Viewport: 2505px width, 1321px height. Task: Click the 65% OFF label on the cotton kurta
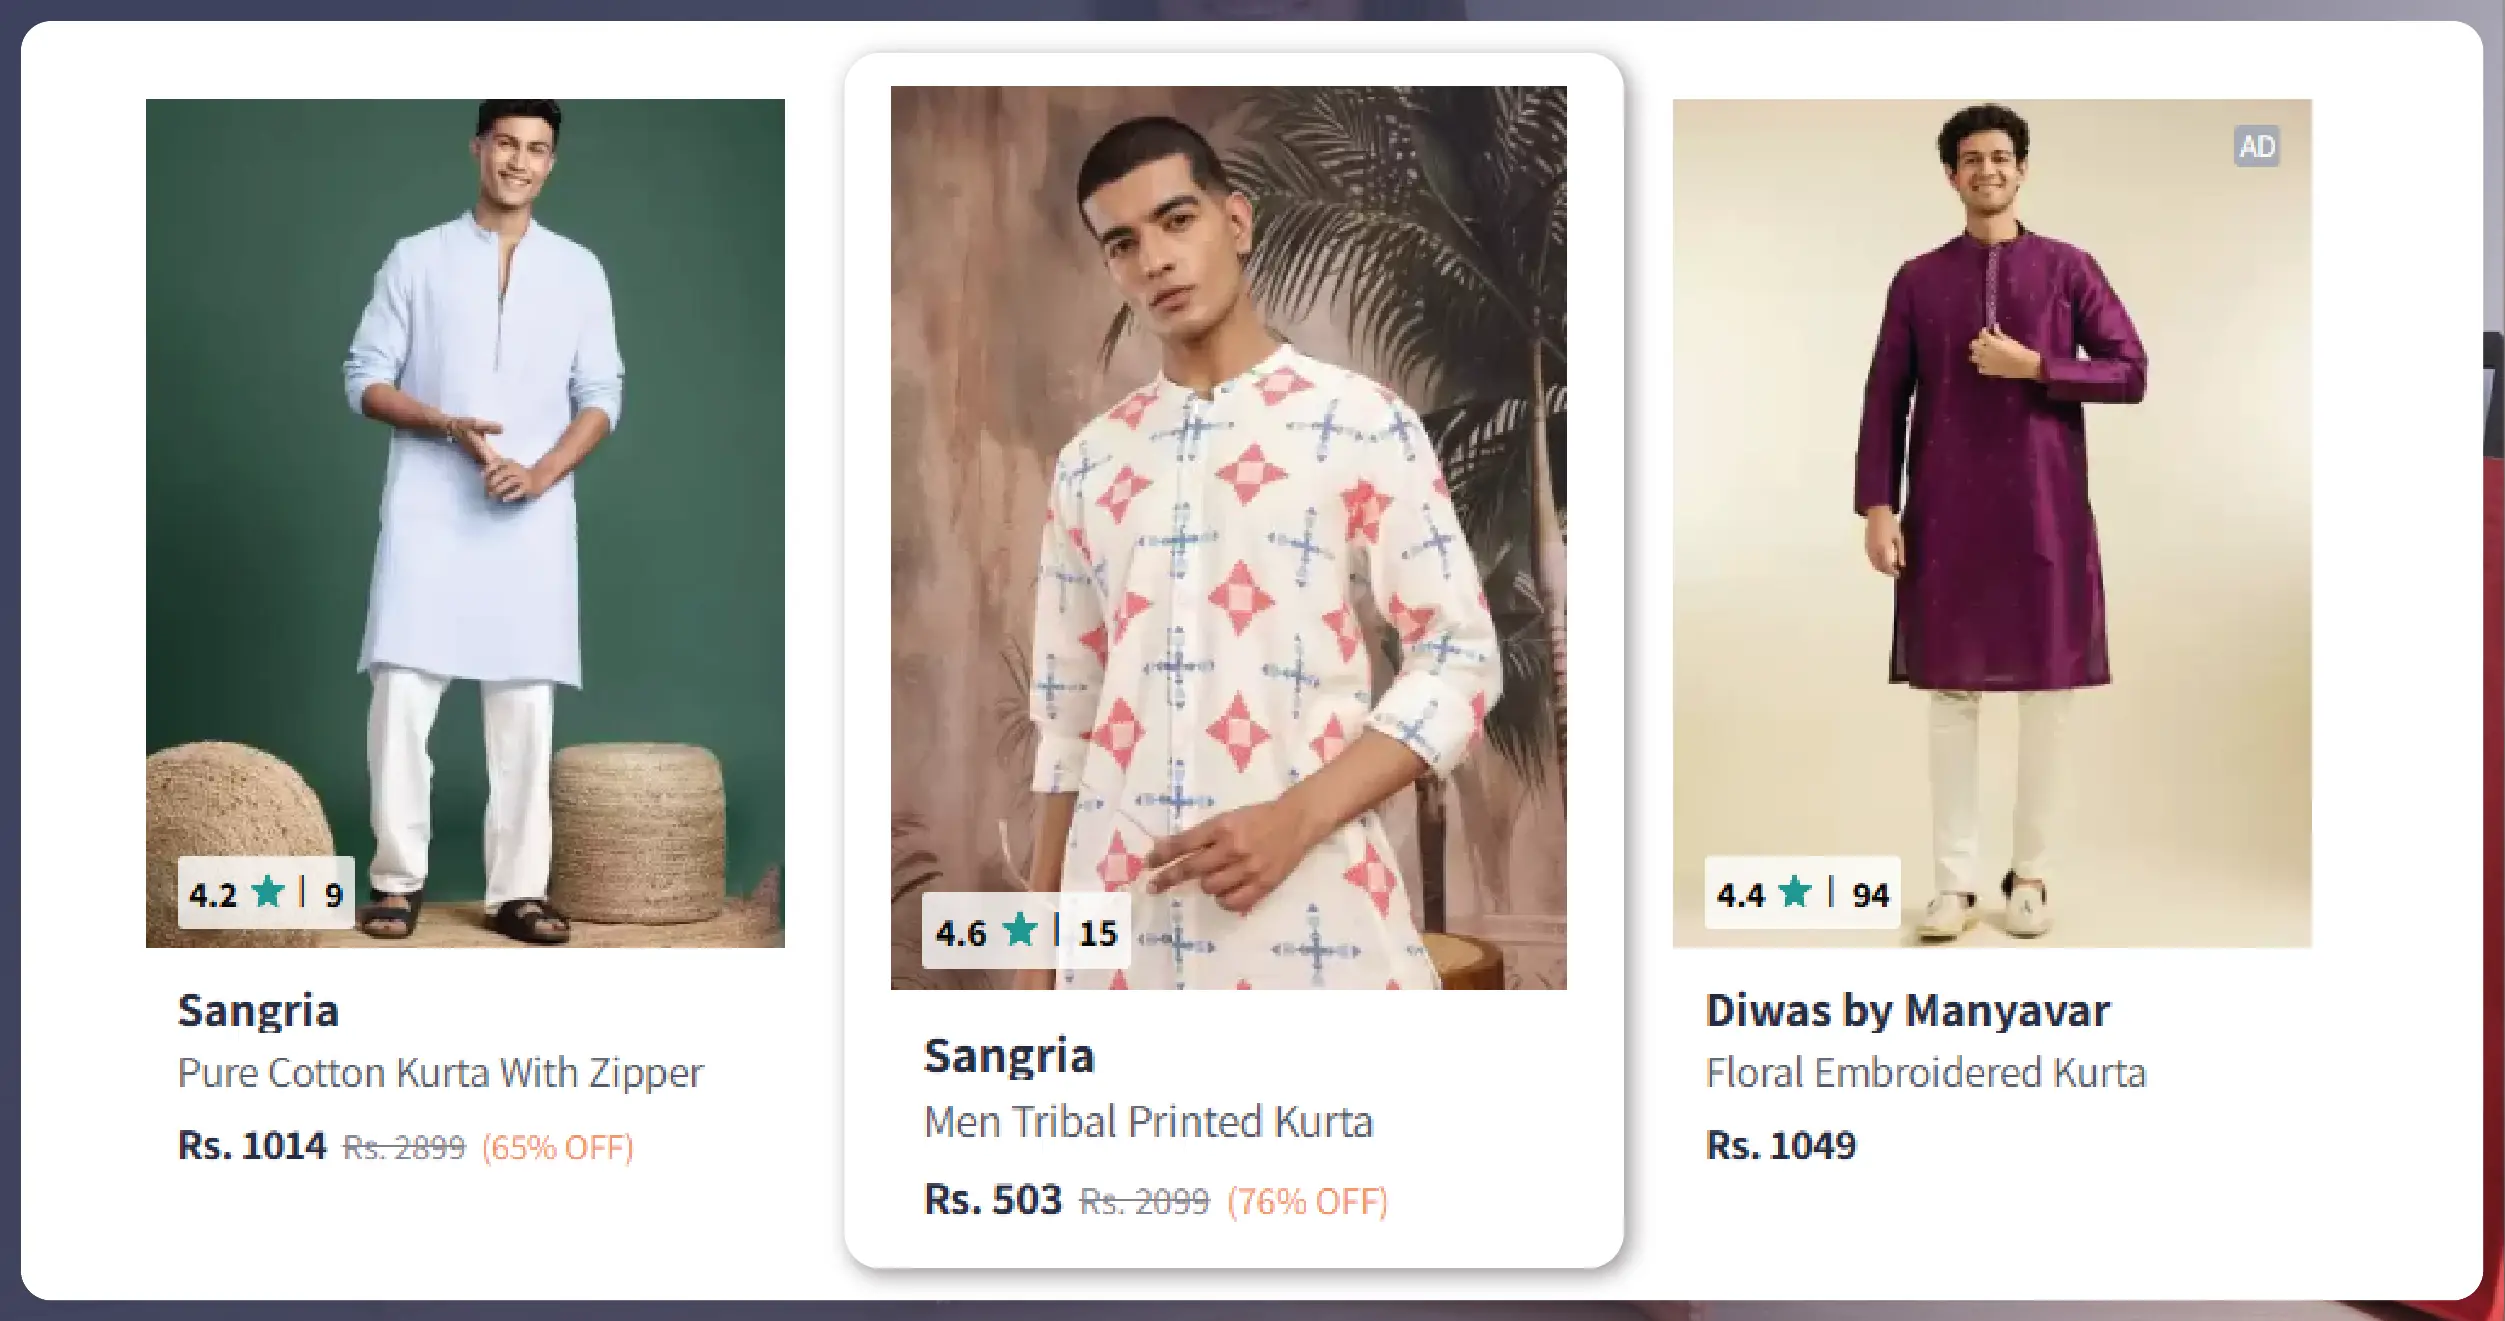point(557,1147)
